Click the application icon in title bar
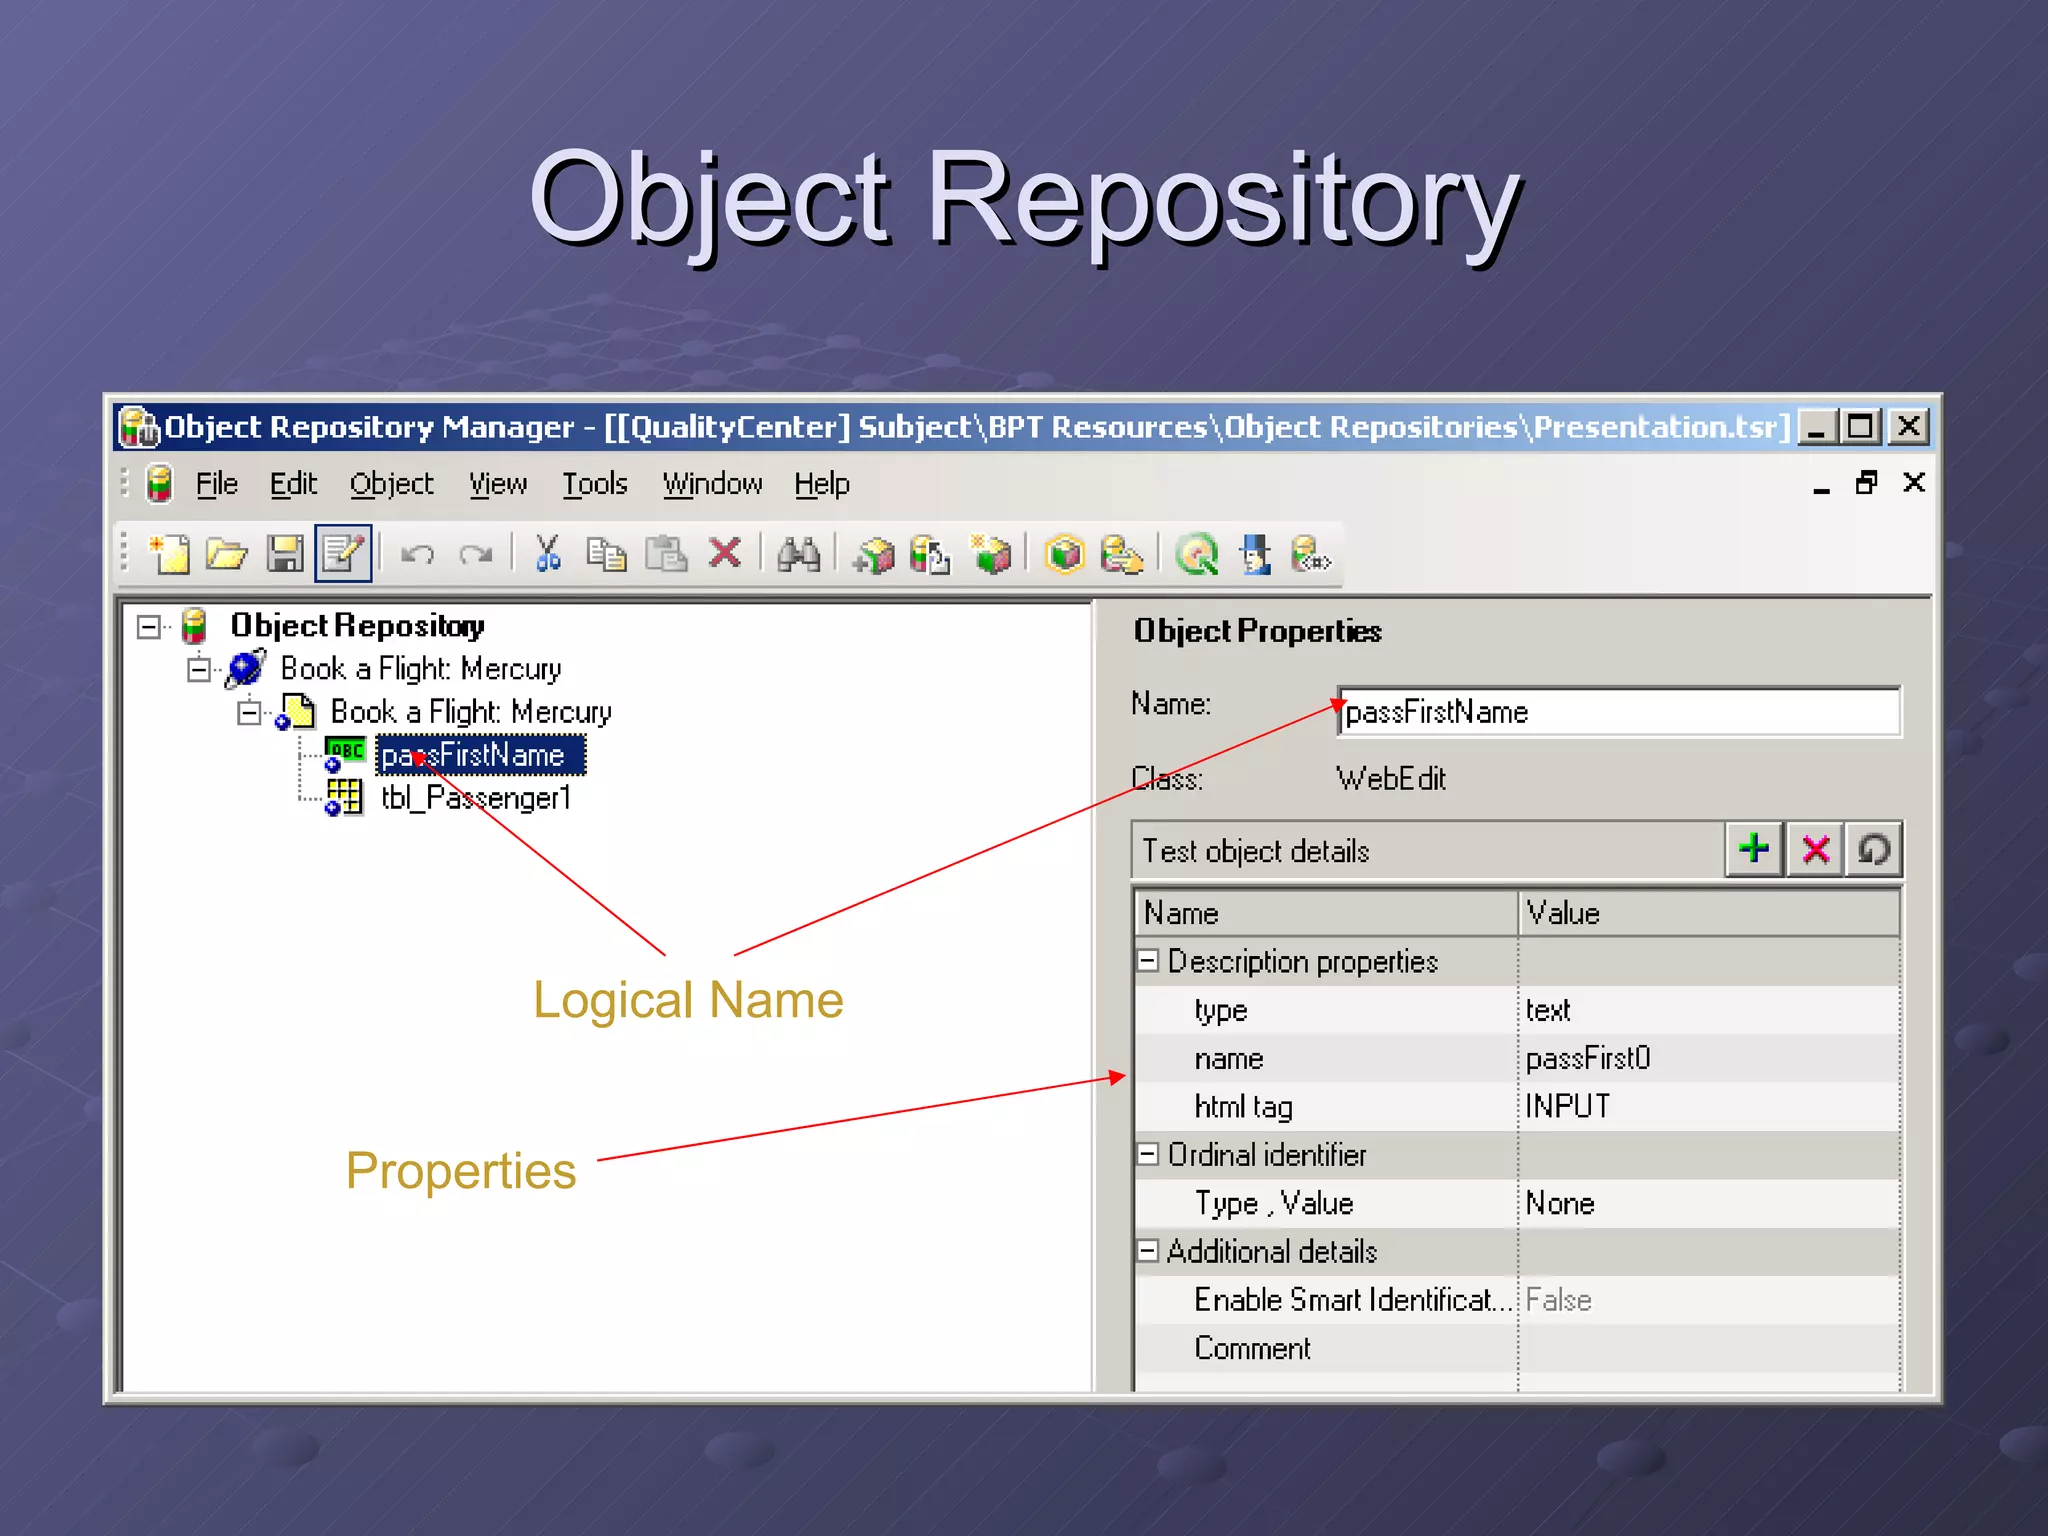Screen dimensions: 2048x1536 138,427
